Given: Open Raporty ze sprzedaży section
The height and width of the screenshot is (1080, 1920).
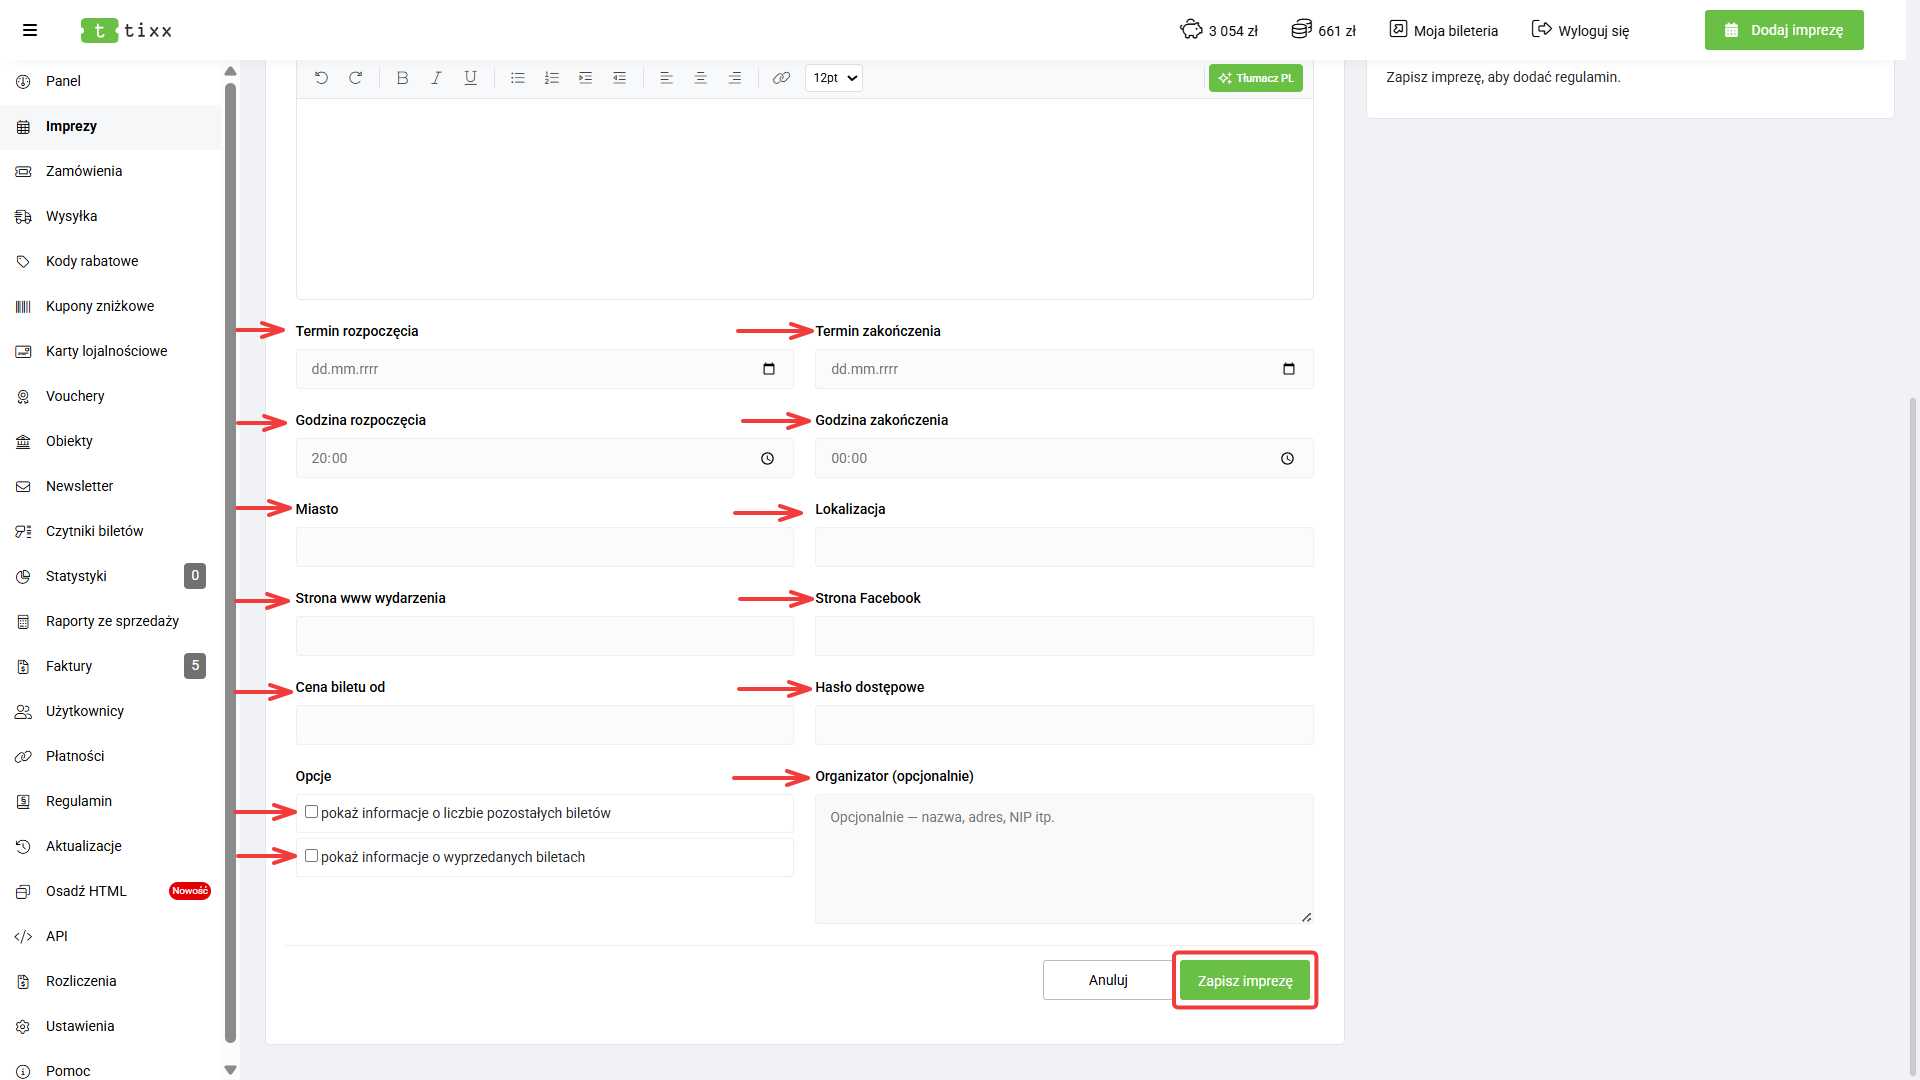Looking at the screenshot, I should pos(110,621).
